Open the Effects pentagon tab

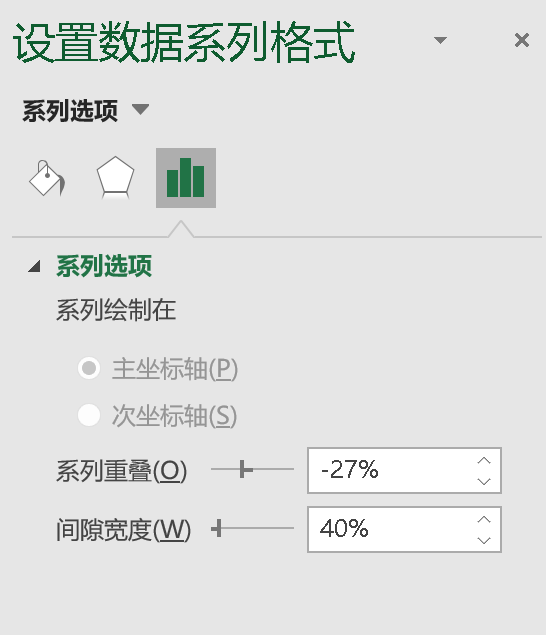pyautogui.click(x=115, y=178)
